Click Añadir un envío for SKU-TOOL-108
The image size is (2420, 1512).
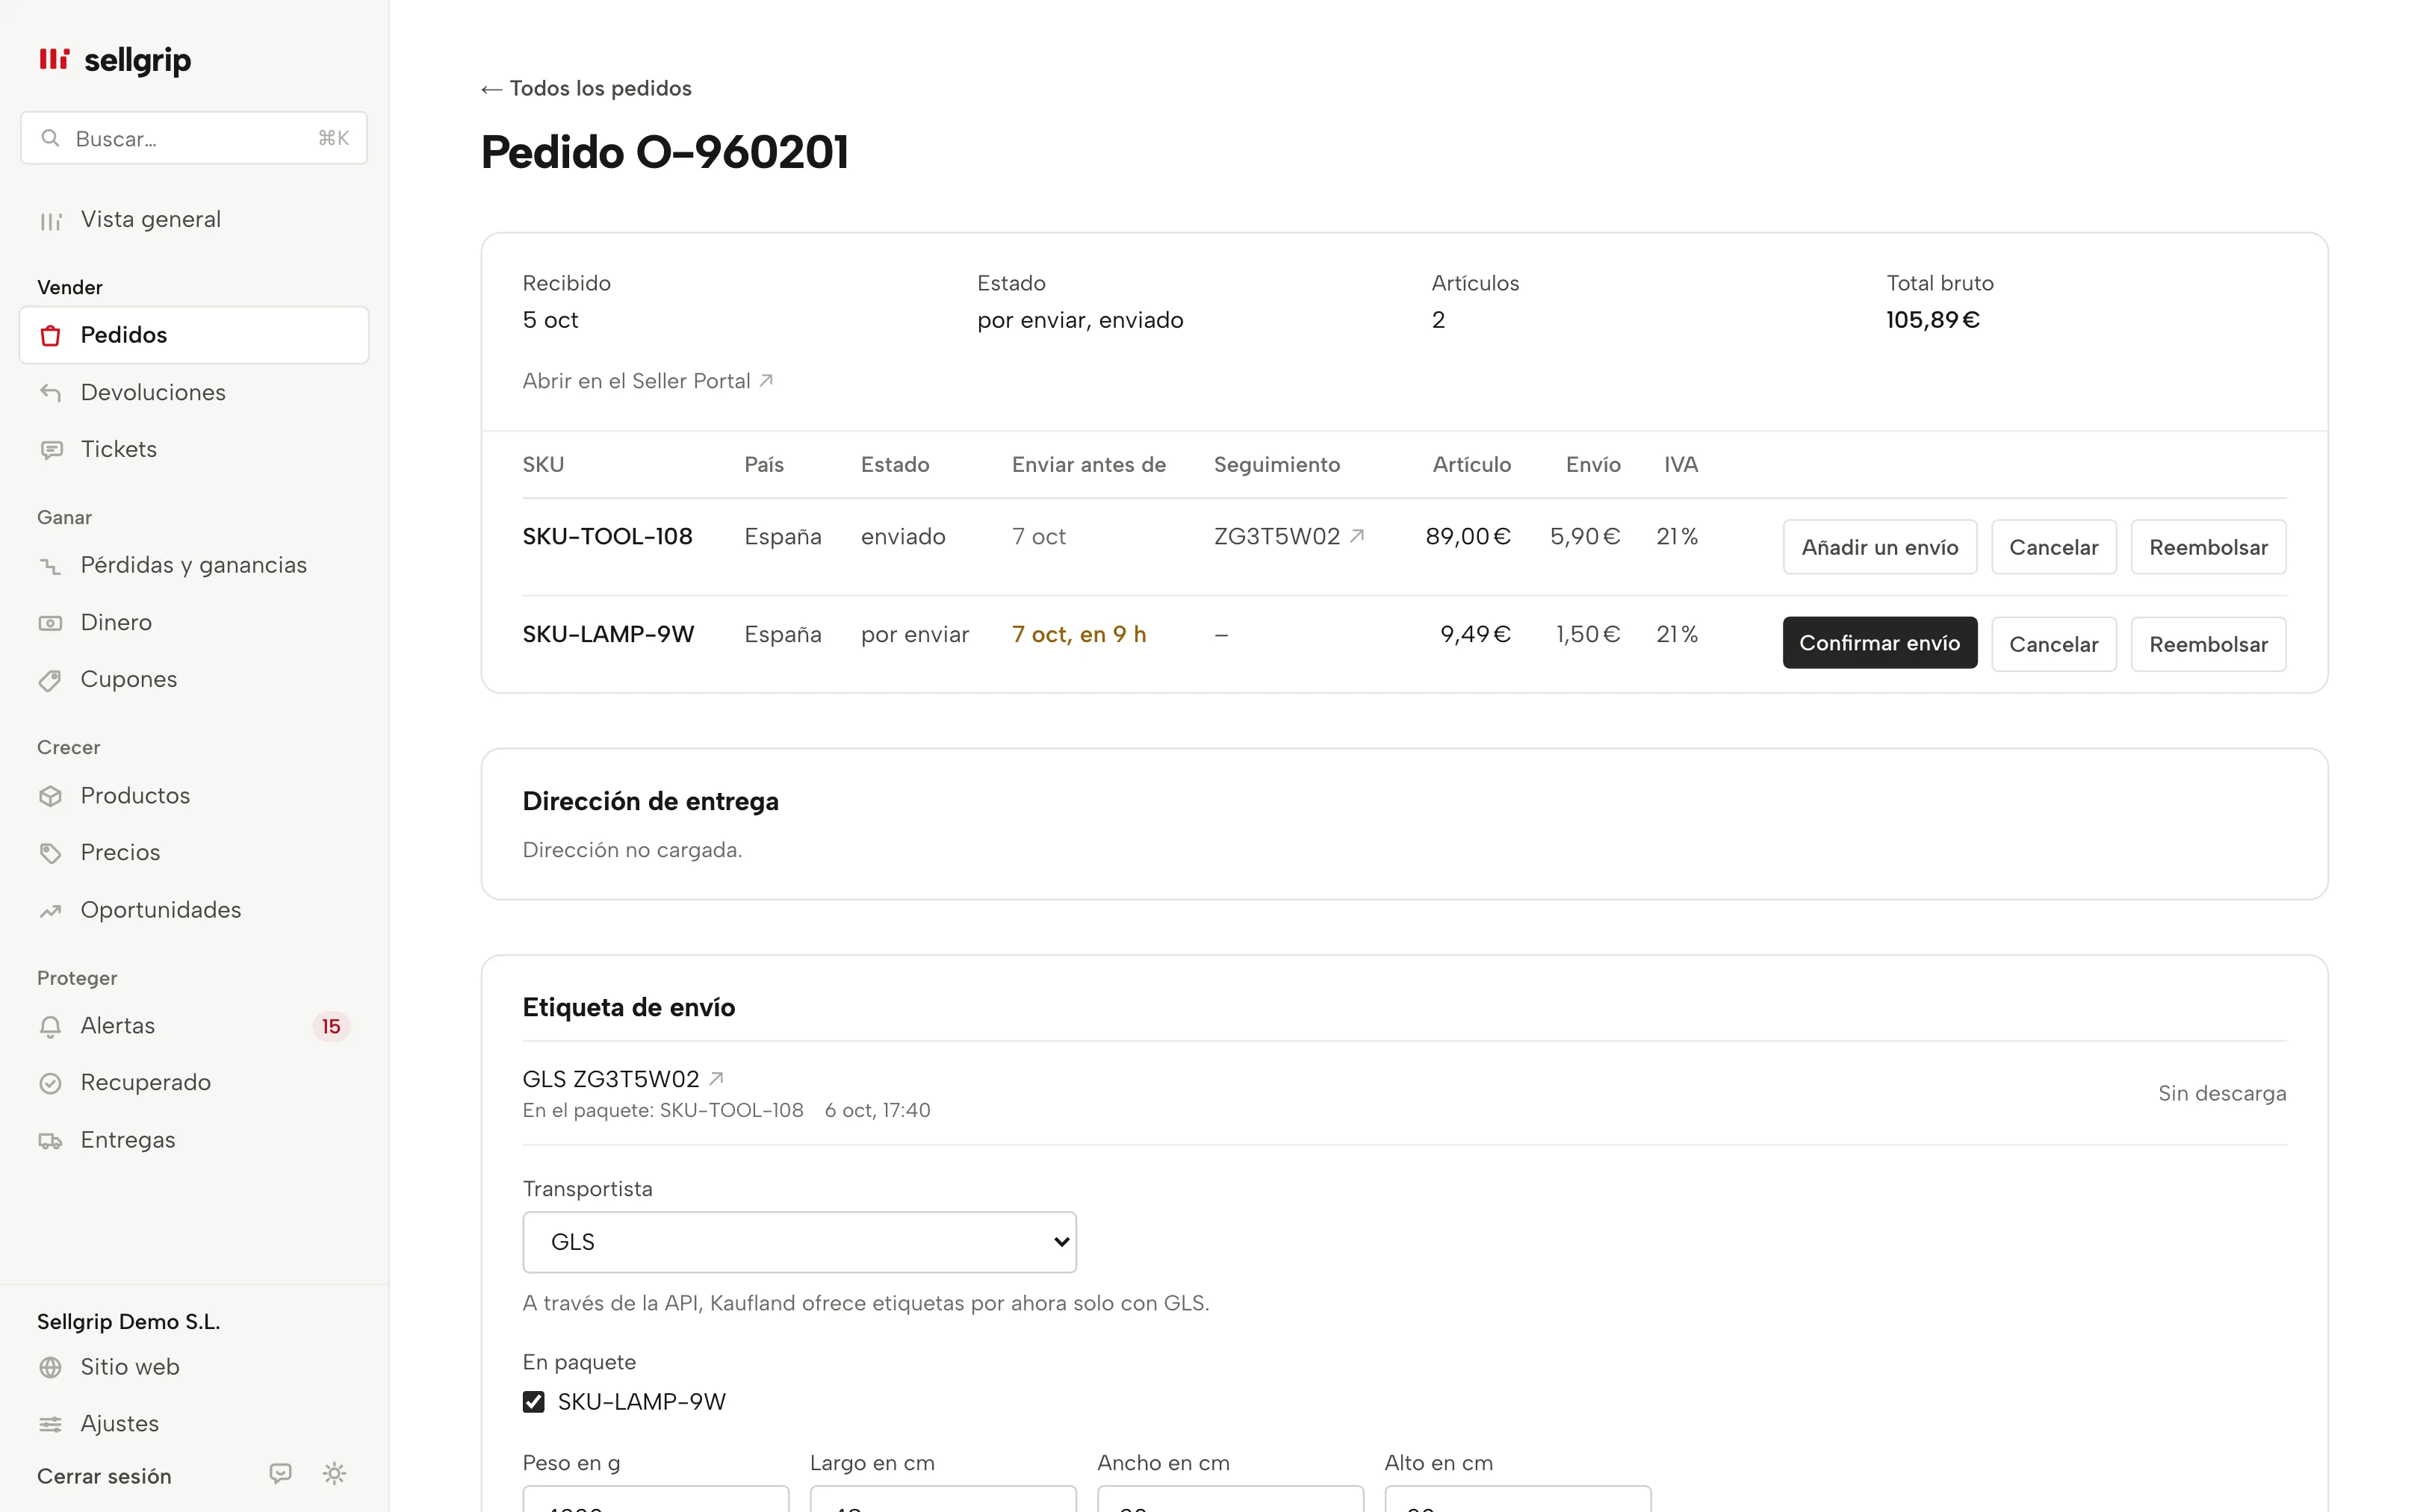[1879, 547]
